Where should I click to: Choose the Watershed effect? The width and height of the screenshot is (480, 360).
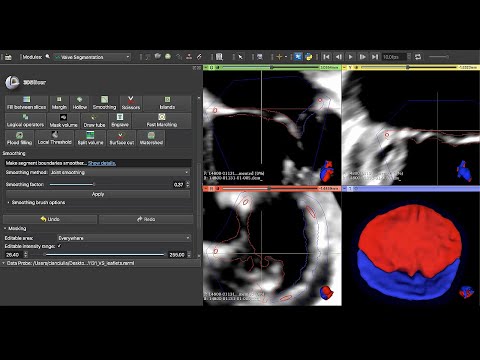coord(151,138)
